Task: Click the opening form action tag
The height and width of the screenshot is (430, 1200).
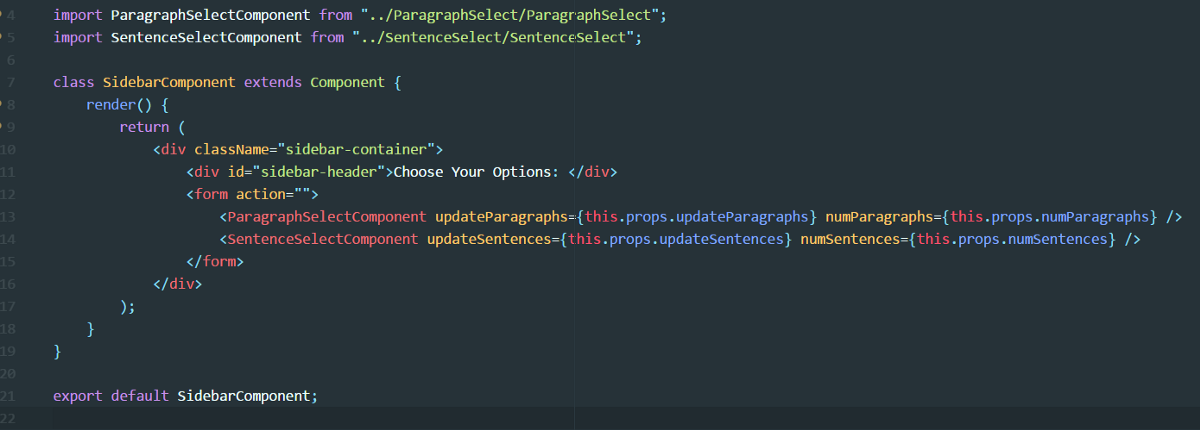Action: (252, 194)
